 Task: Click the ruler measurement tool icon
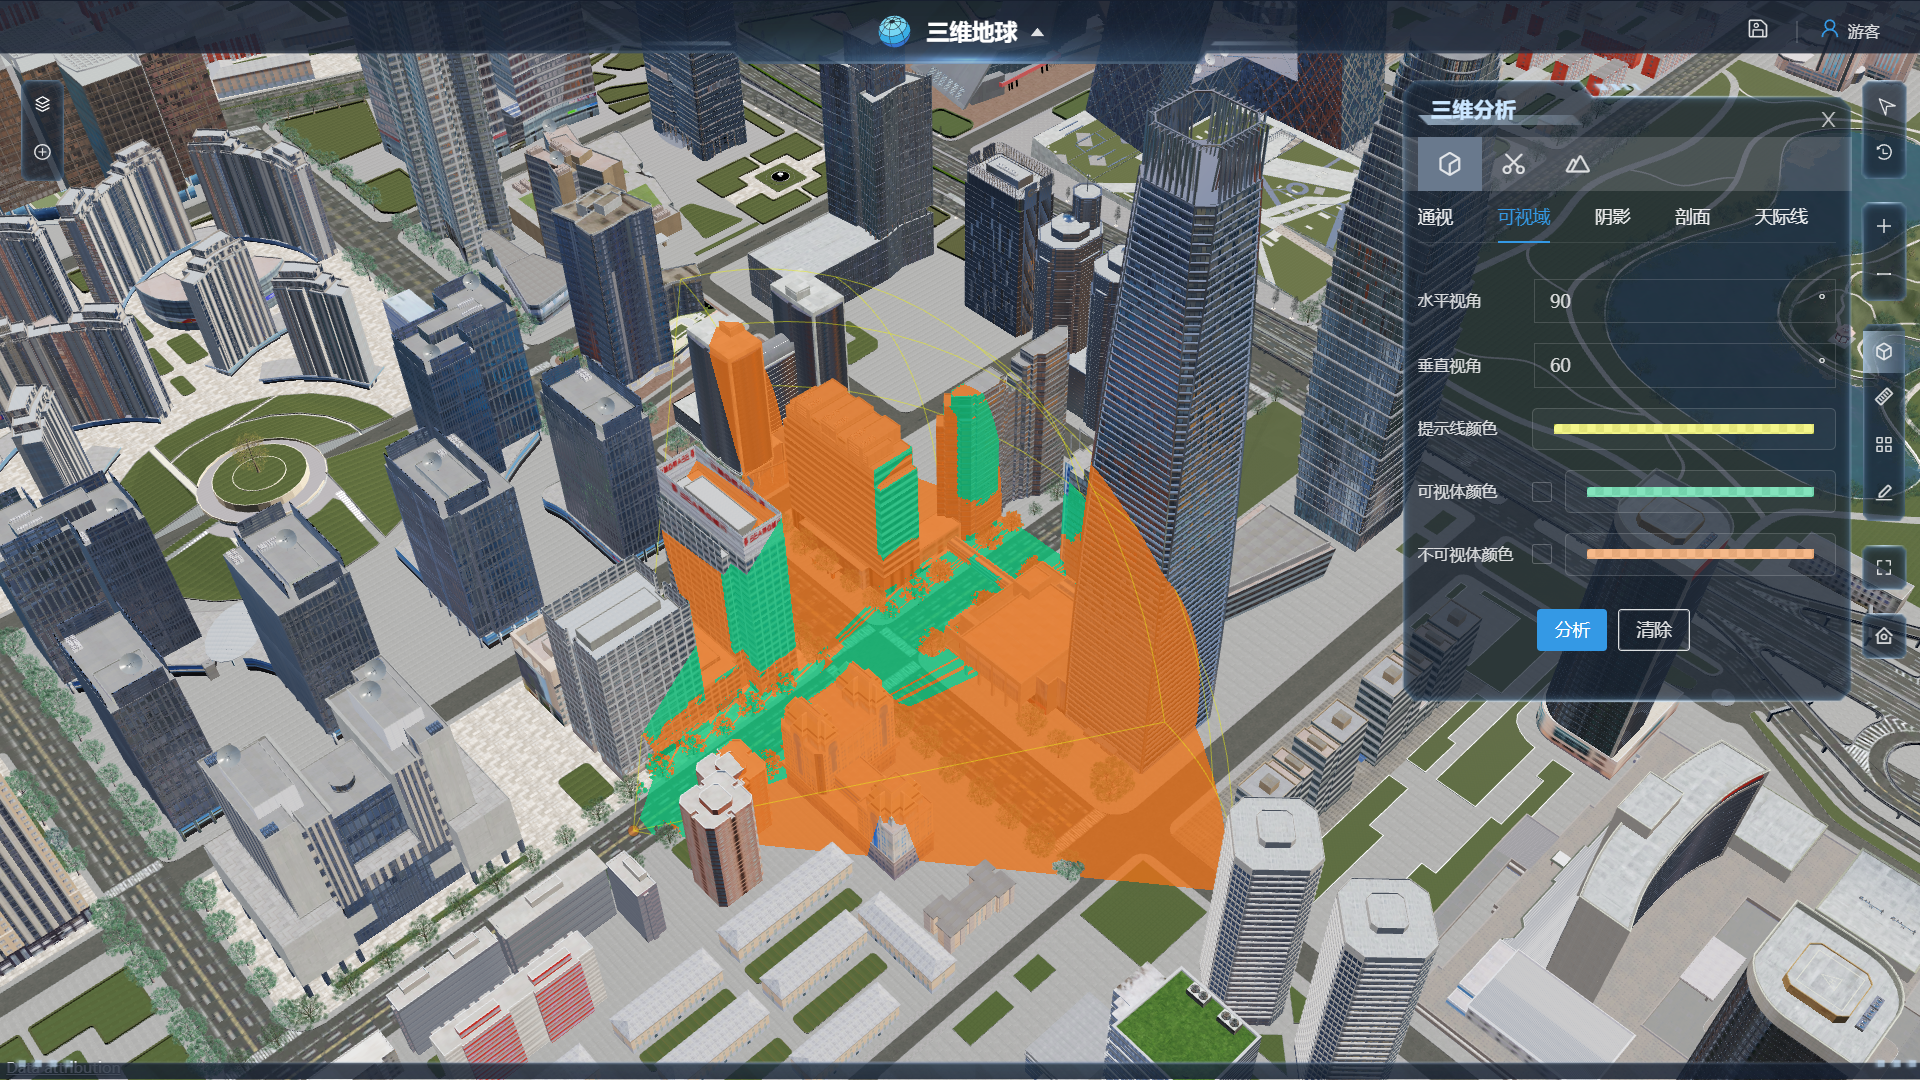click(x=1884, y=397)
